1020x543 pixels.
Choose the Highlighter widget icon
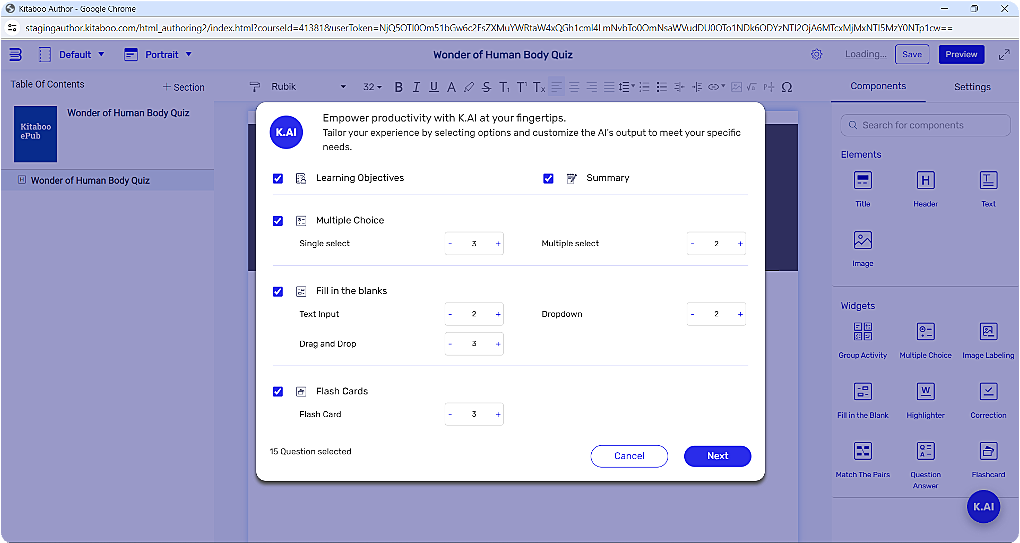(925, 392)
